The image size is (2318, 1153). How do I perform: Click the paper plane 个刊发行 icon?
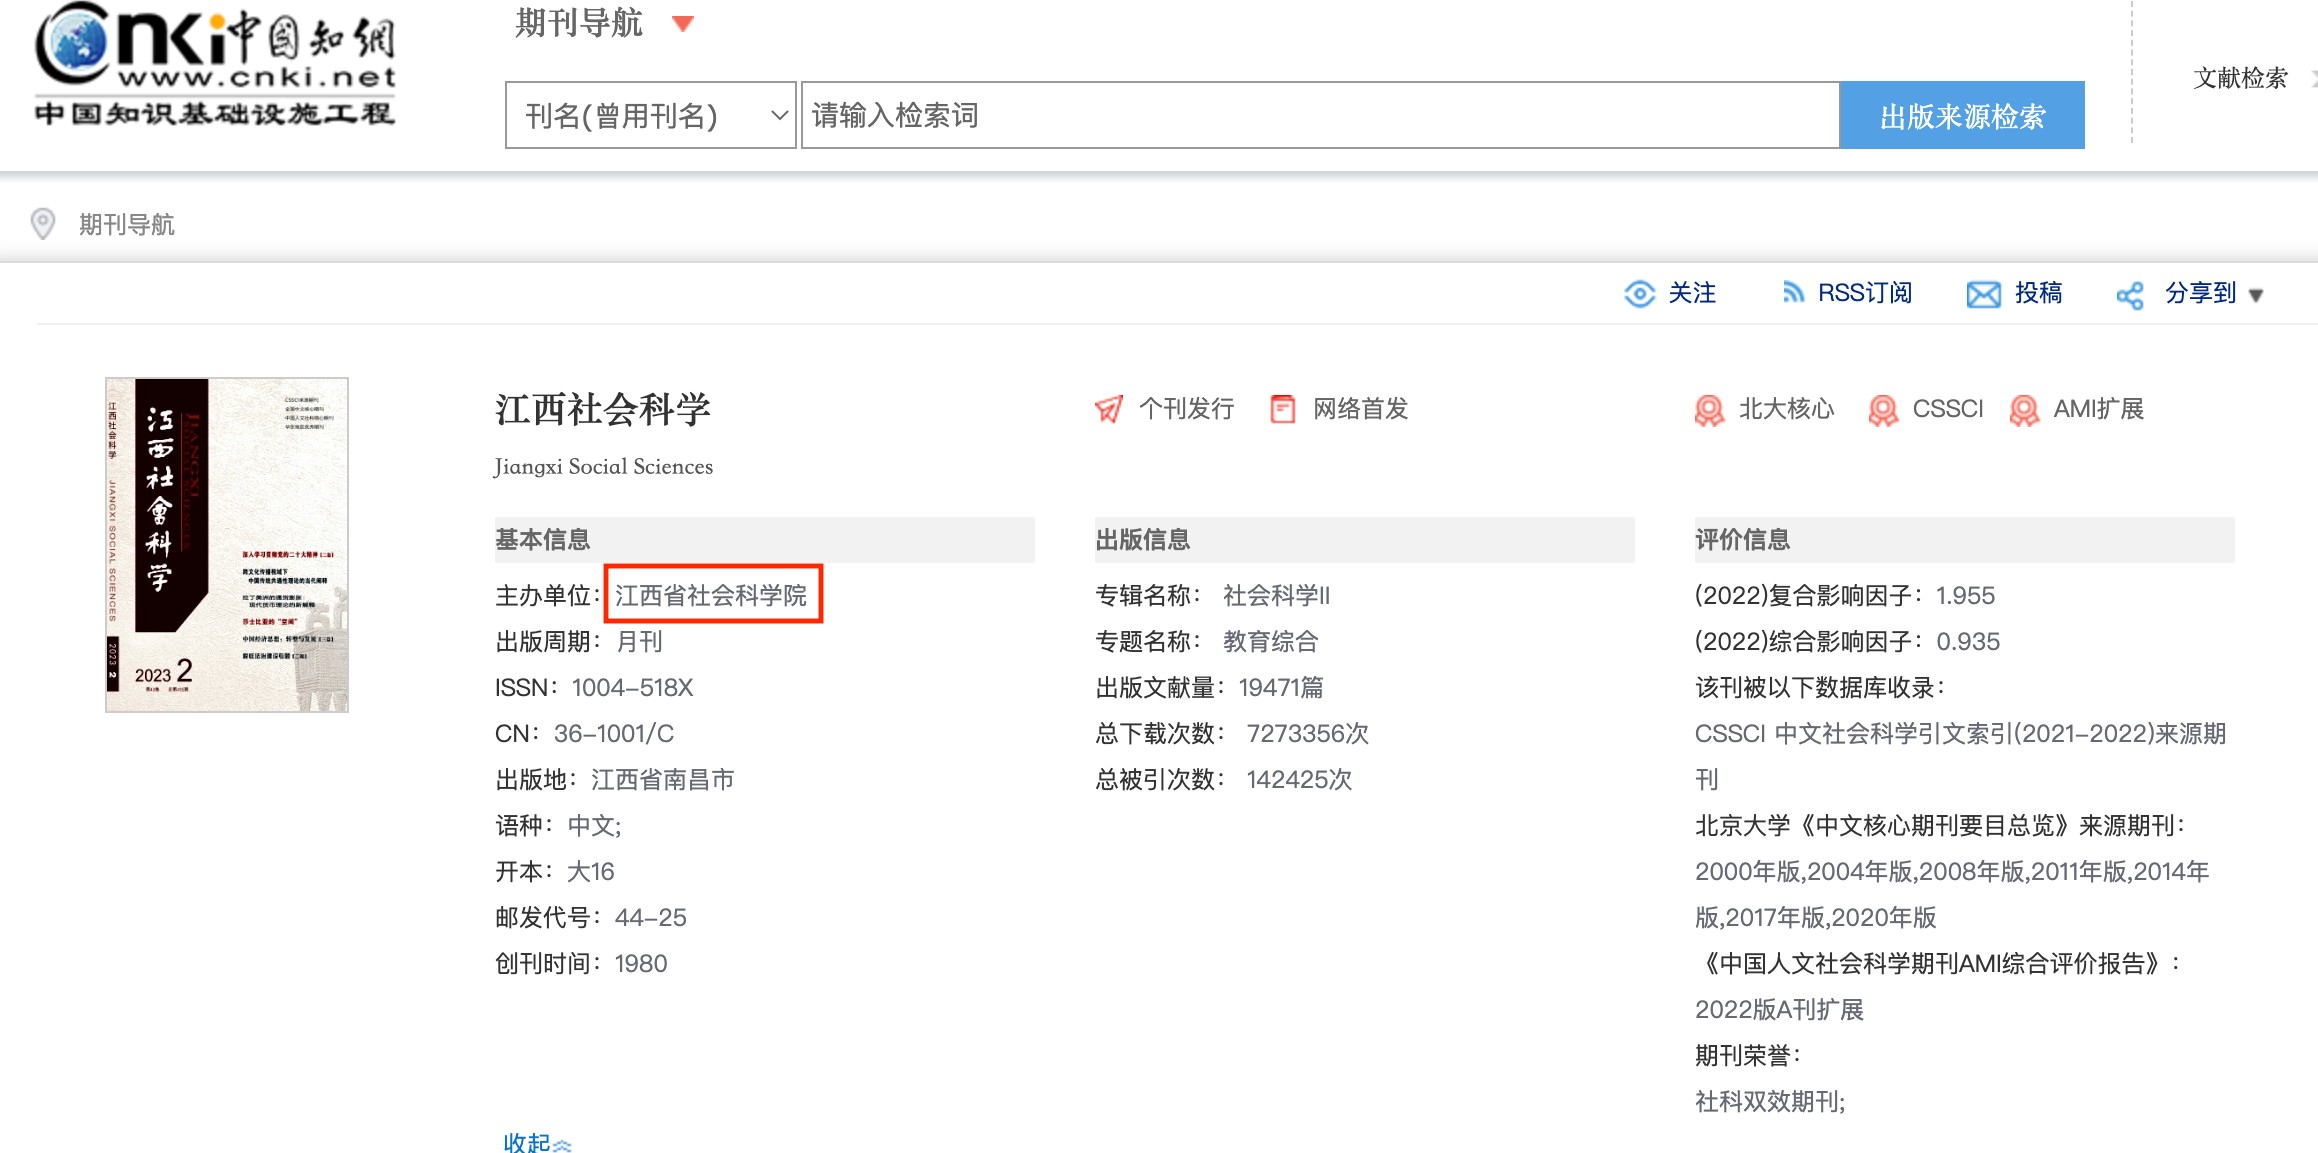pos(1109,409)
